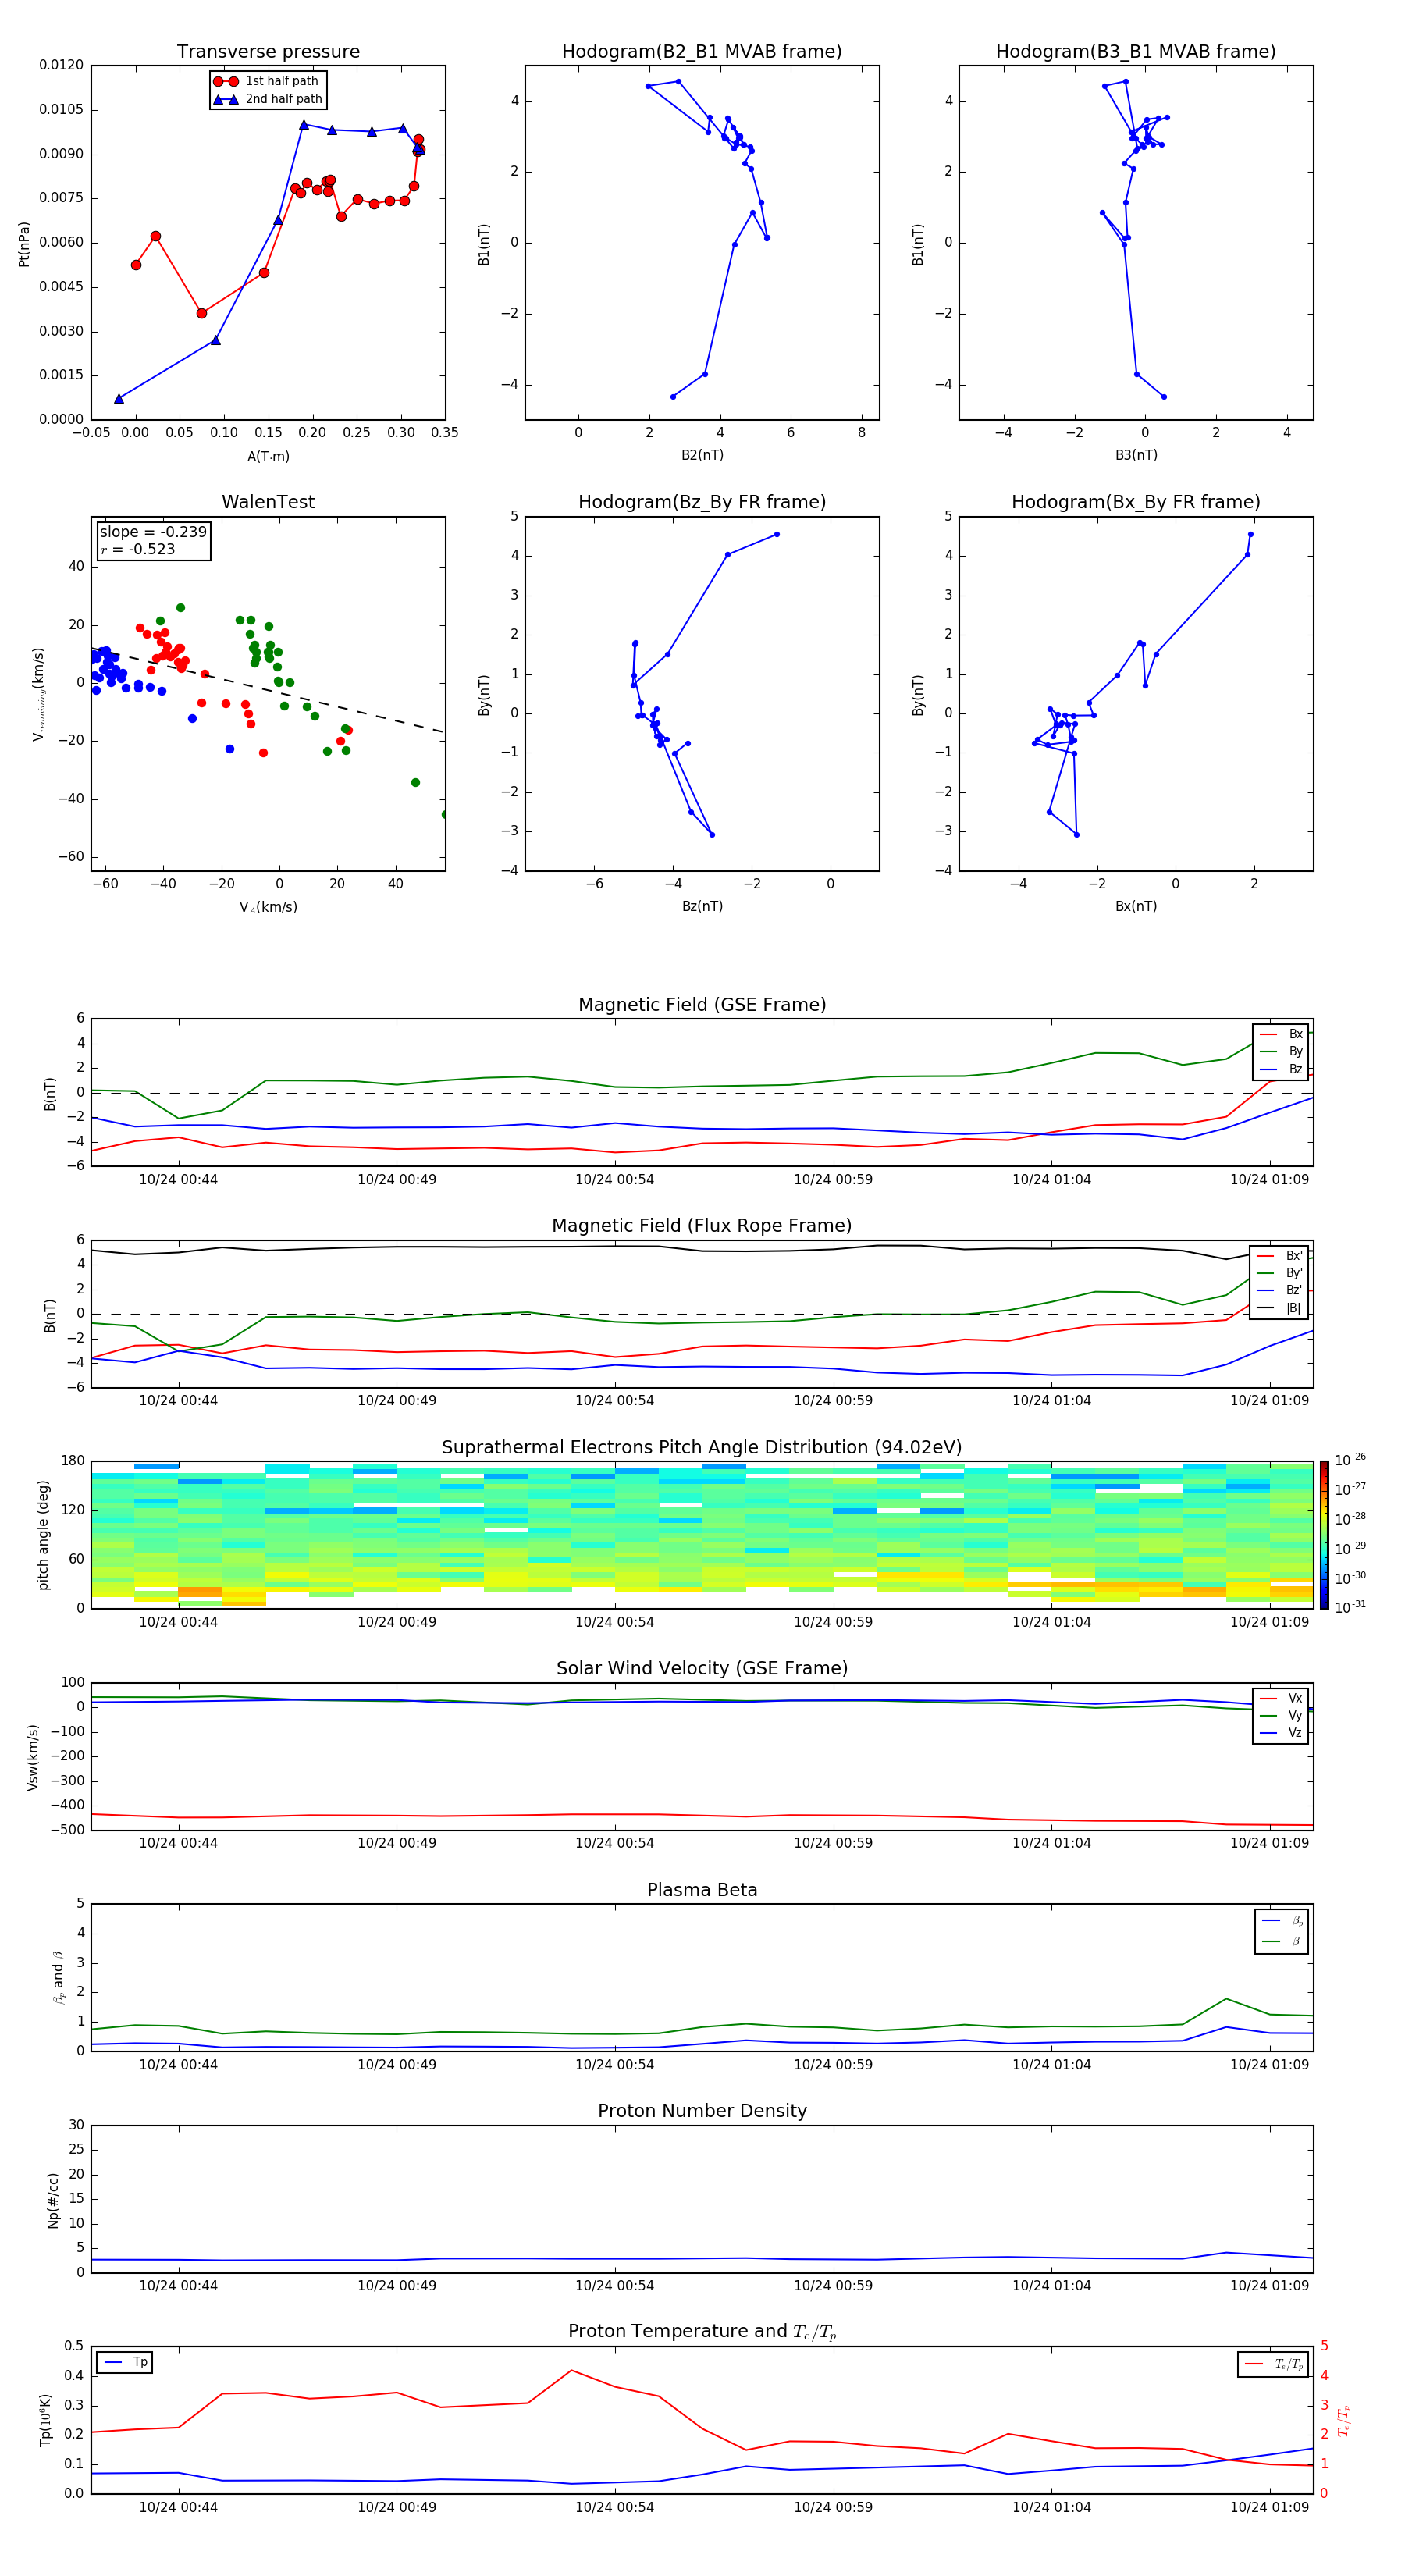
Task: Select 'By' in the GSE frame legend
Action: pos(1281,1051)
